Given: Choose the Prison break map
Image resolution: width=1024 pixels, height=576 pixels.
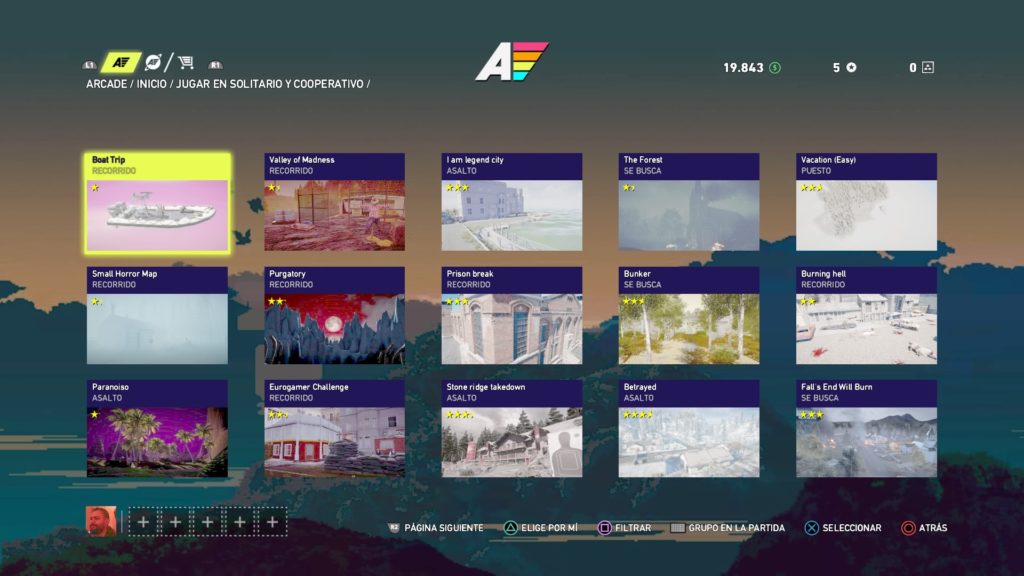Looking at the screenshot, I should click(x=511, y=315).
